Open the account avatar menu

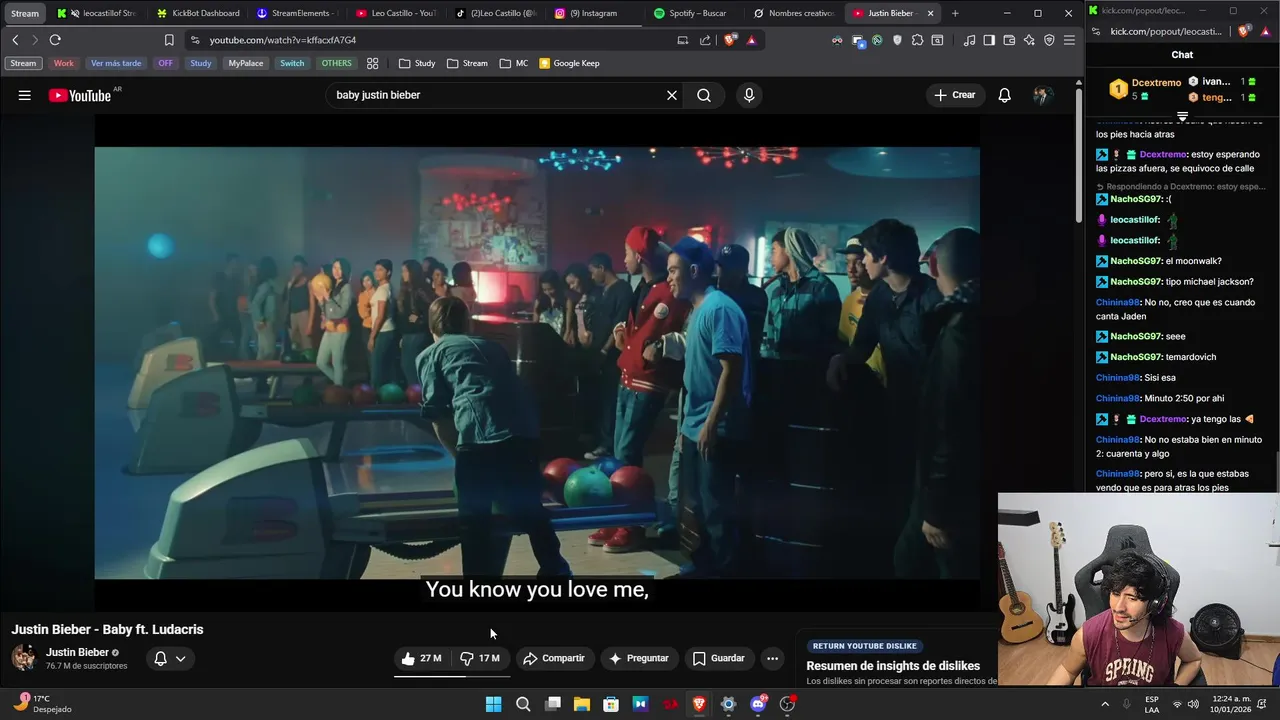pyautogui.click(x=1043, y=95)
